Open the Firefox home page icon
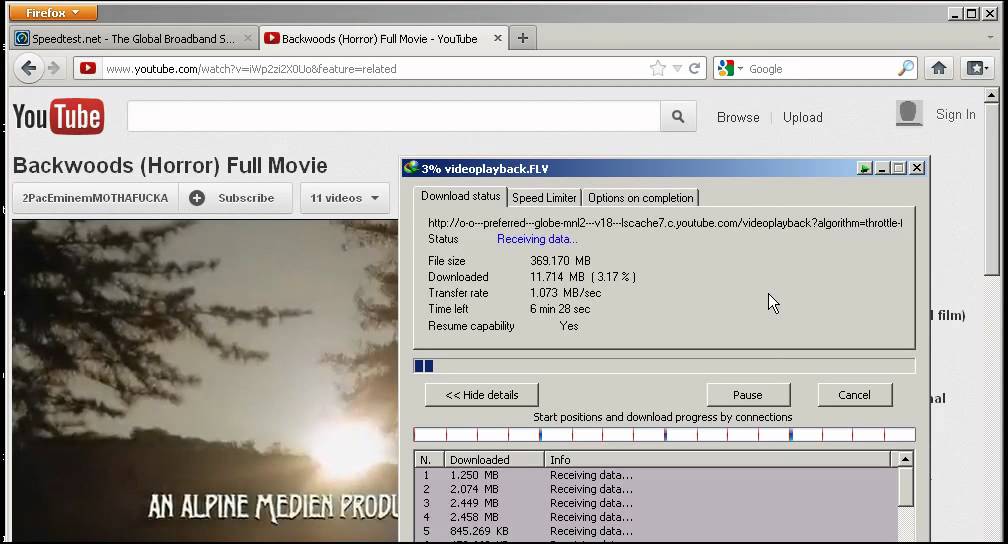 (939, 68)
